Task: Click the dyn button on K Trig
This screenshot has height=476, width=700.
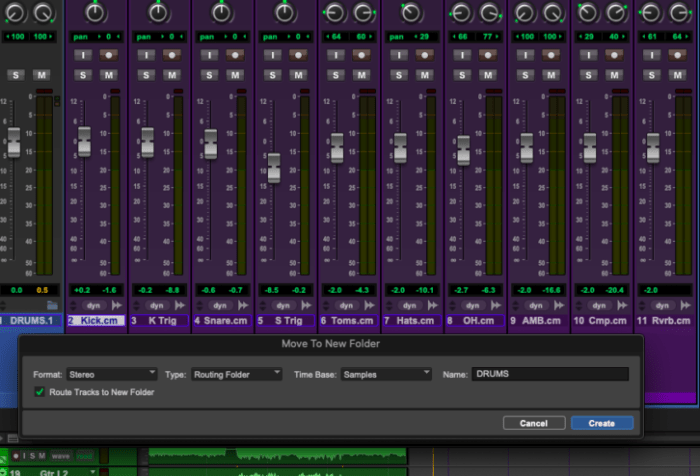Action: coord(157,305)
